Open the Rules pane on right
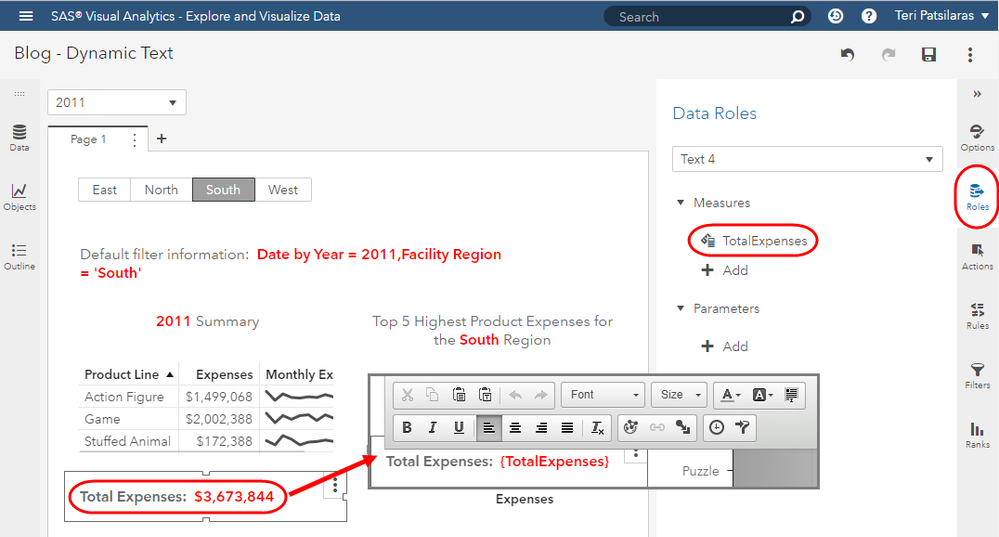The image size is (999, 537). click(x=977, y=314)
